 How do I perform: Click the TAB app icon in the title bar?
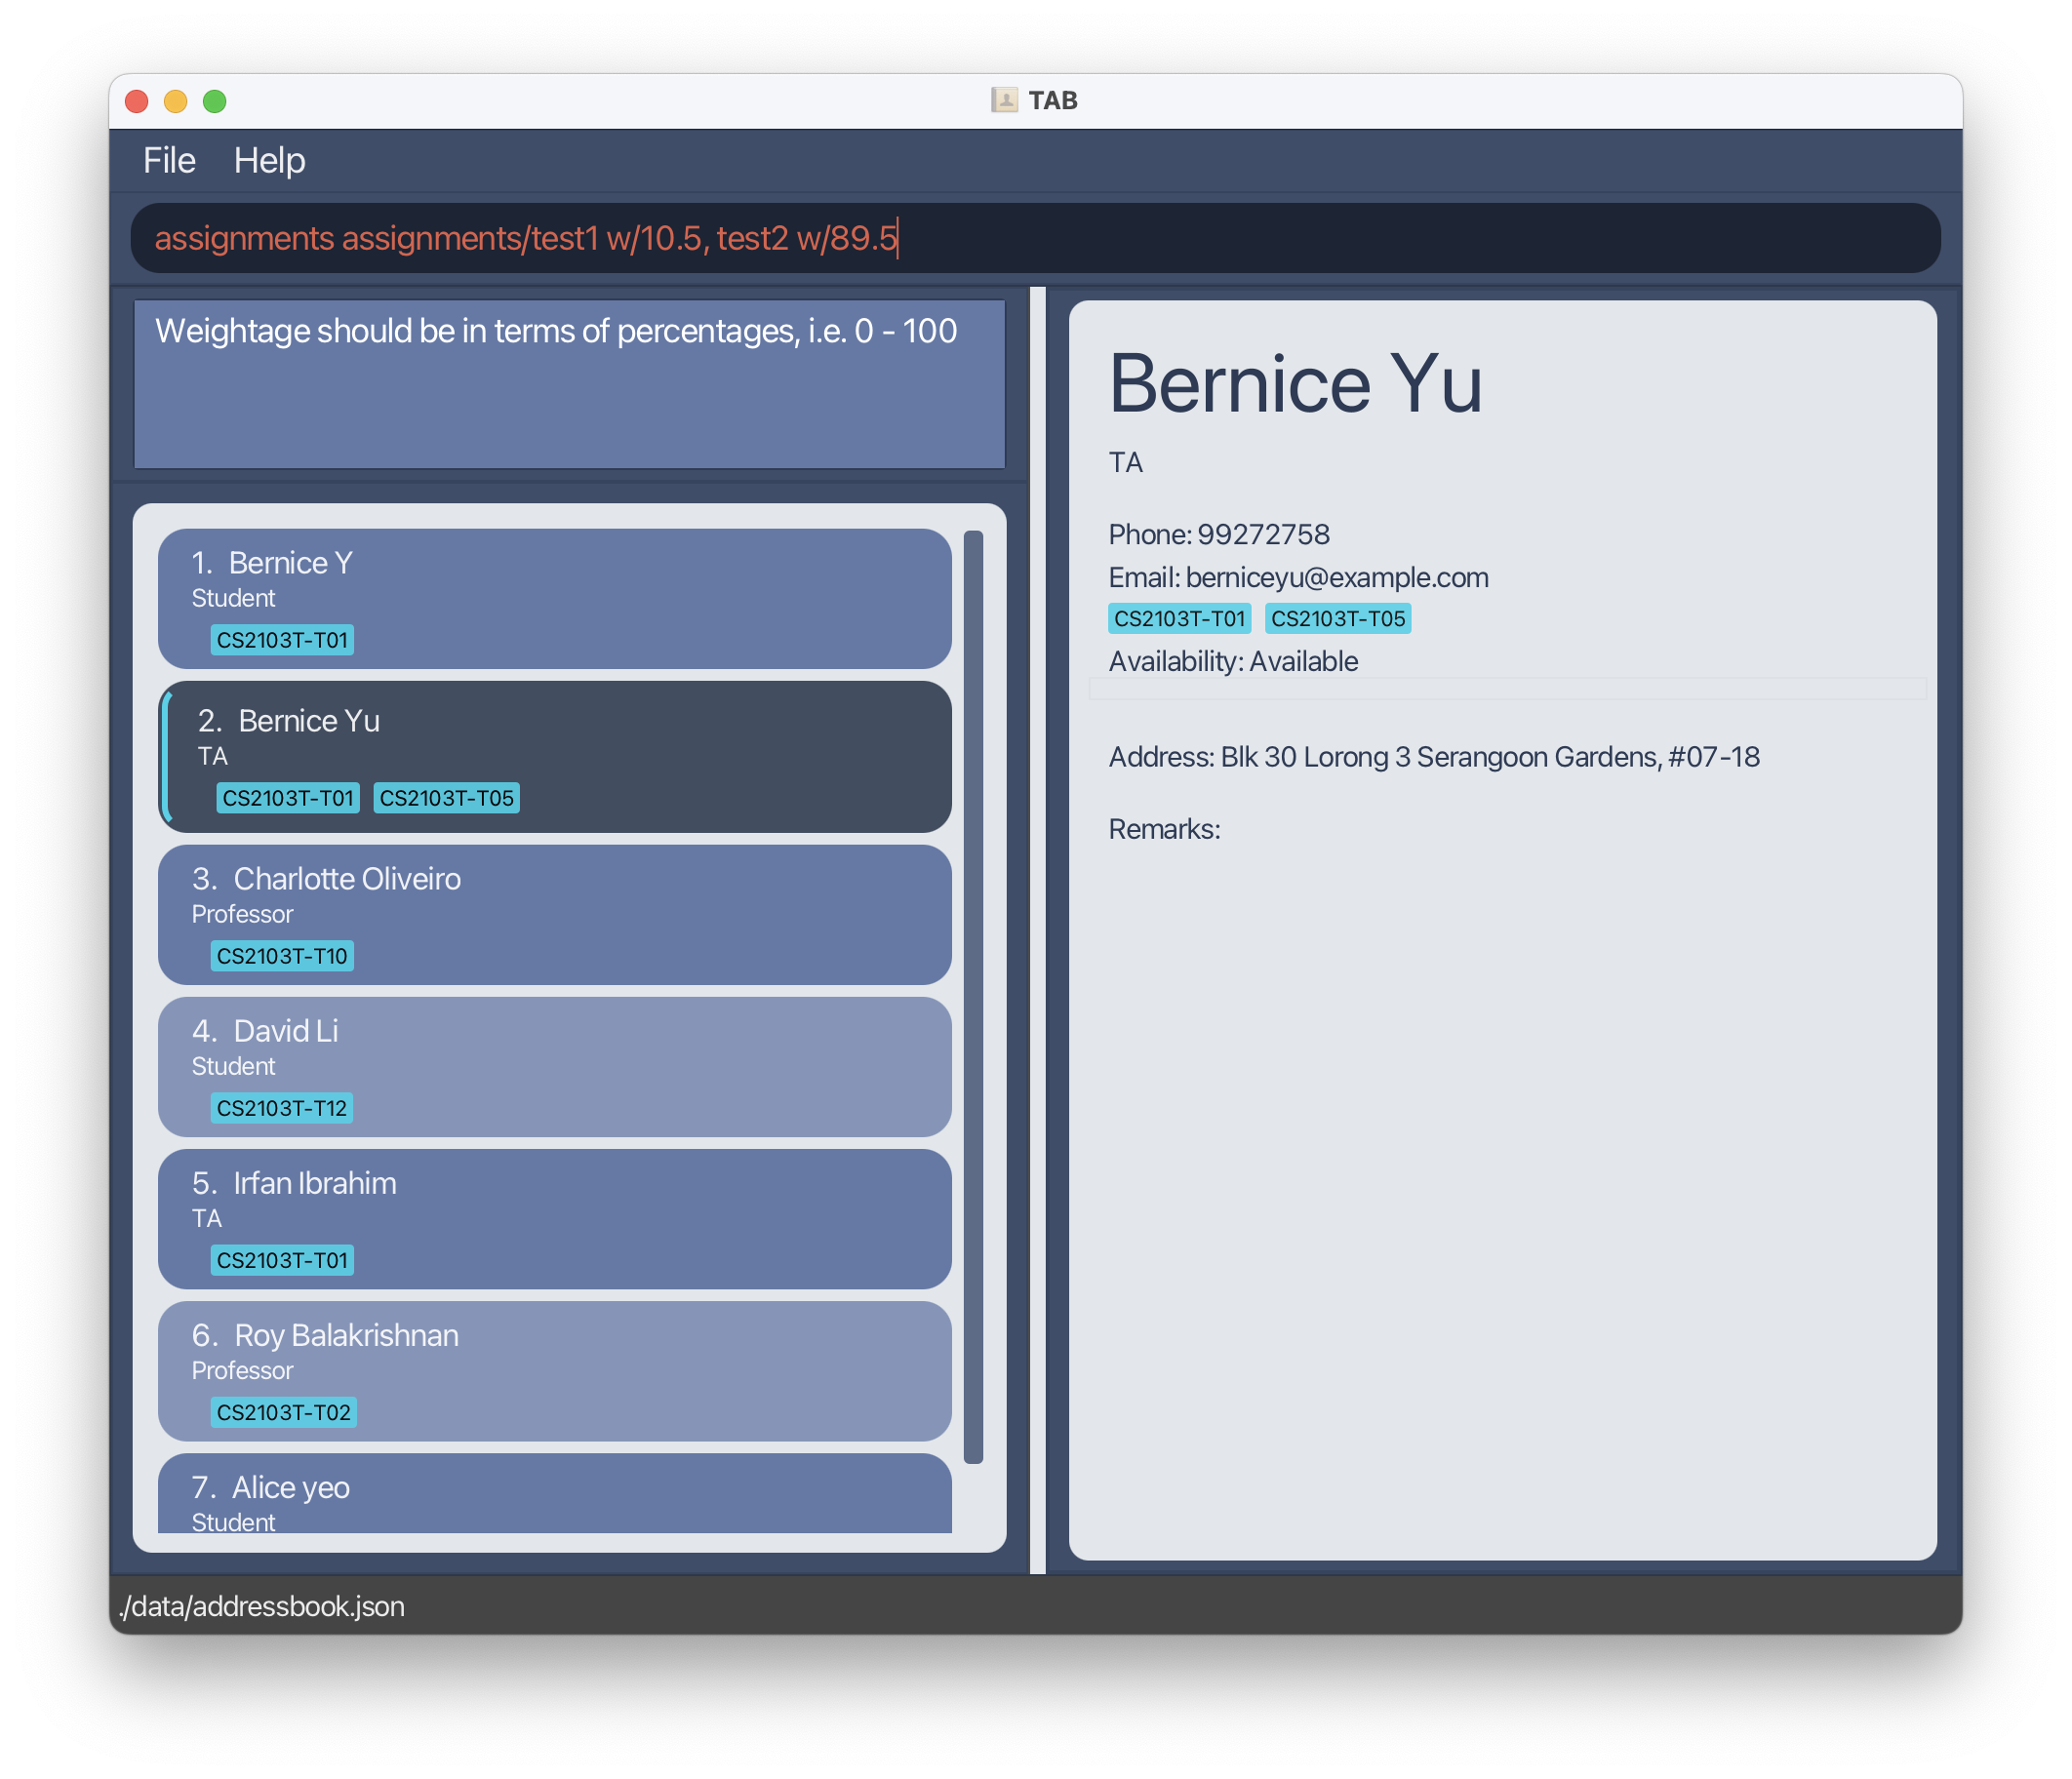coord(1004,100)
